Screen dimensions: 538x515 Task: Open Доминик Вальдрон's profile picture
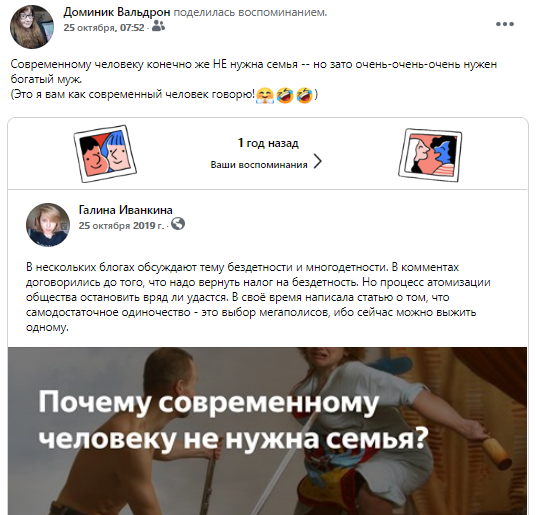(x=32, y=27)
